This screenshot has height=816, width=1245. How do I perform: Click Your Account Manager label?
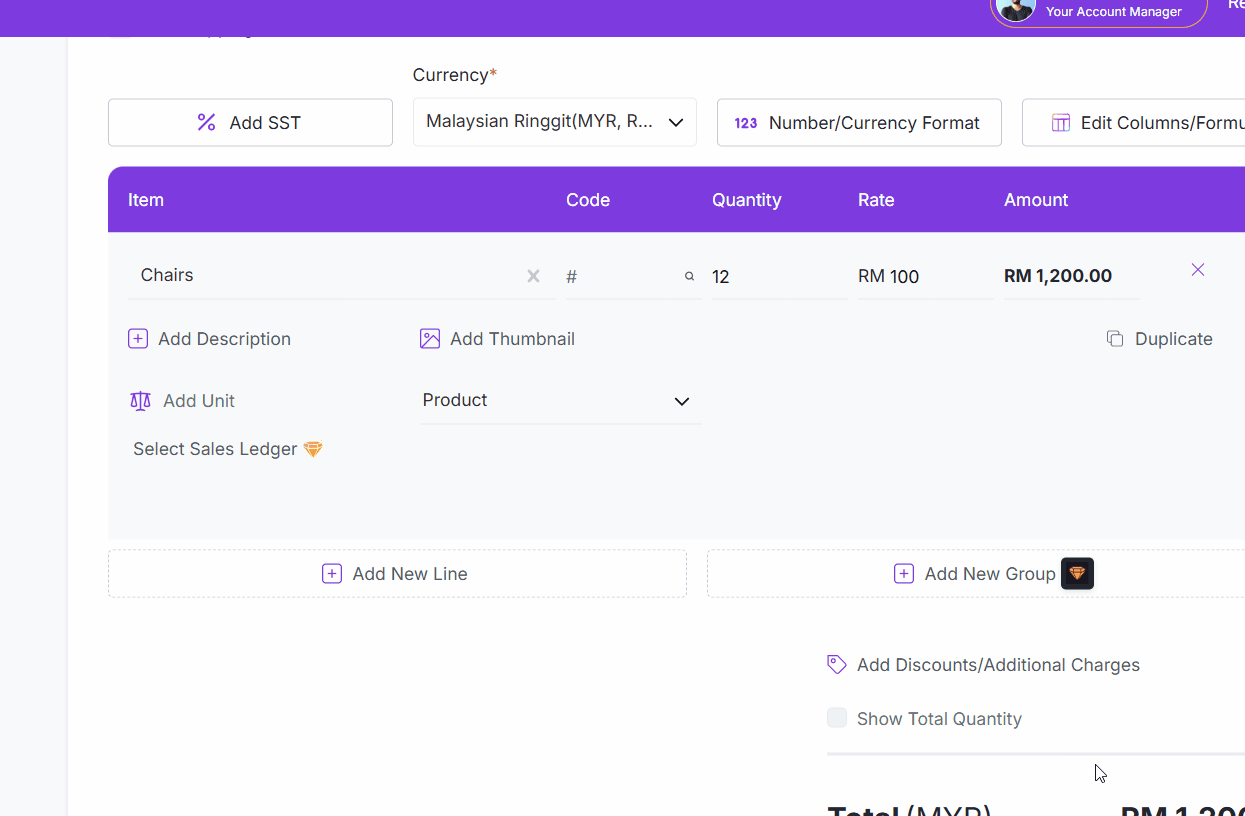point(1113,12)
